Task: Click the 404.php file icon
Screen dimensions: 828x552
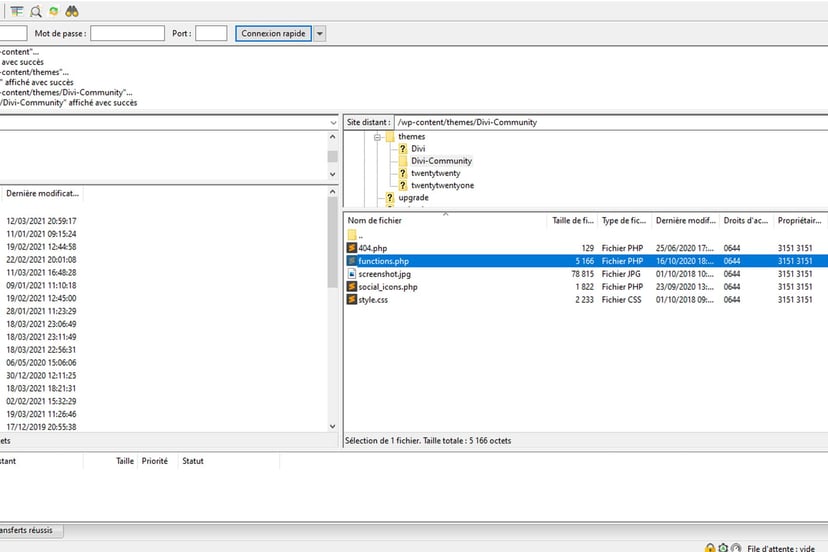Action: [x=352, y=248]
